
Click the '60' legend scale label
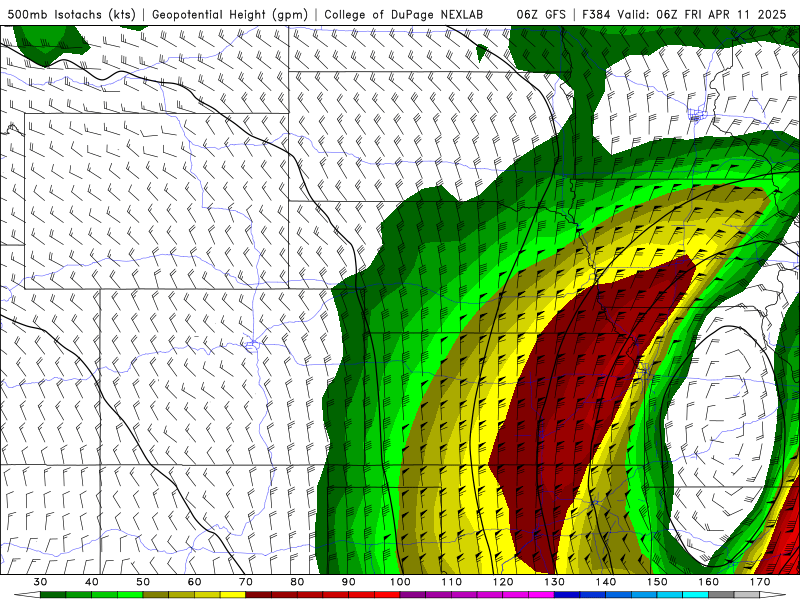(x=194, y=582)
